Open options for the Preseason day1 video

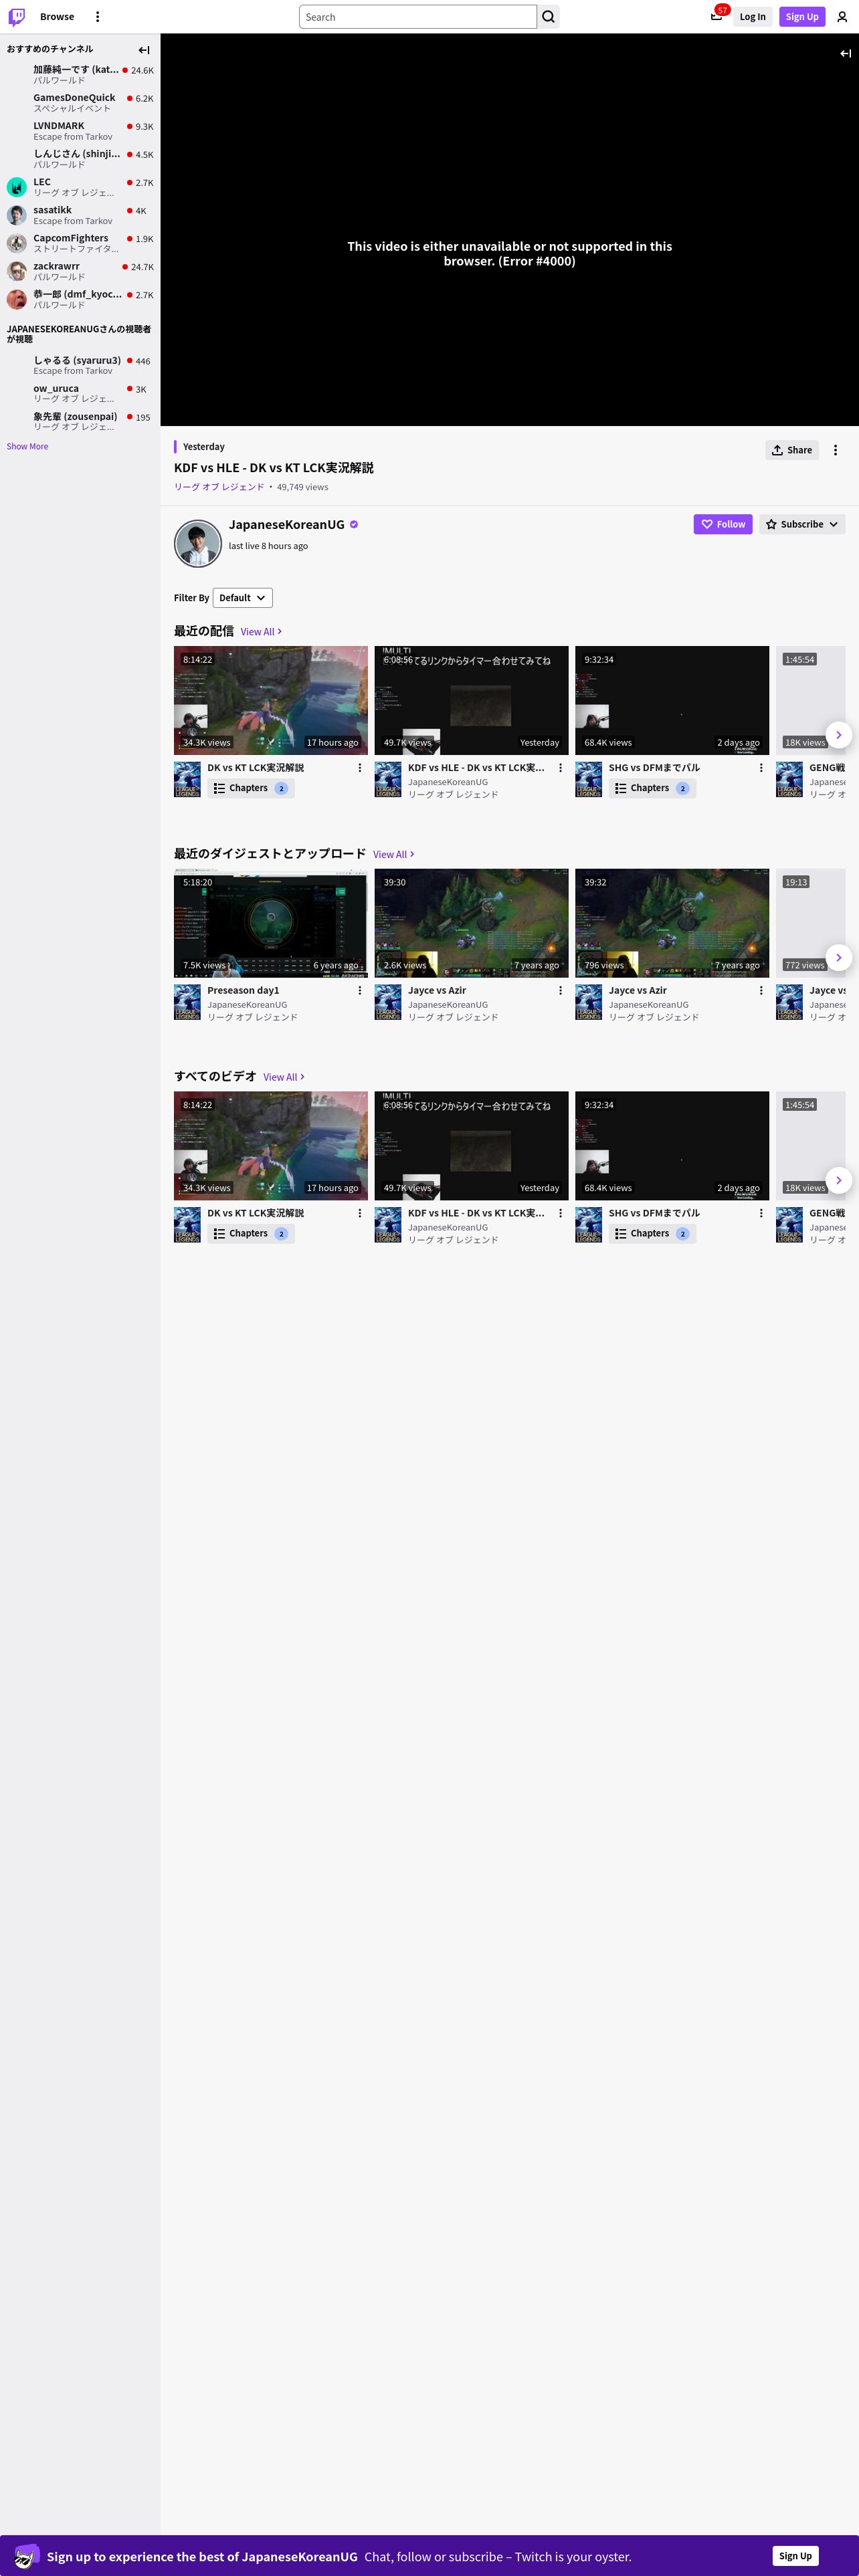tap(360, 991)
